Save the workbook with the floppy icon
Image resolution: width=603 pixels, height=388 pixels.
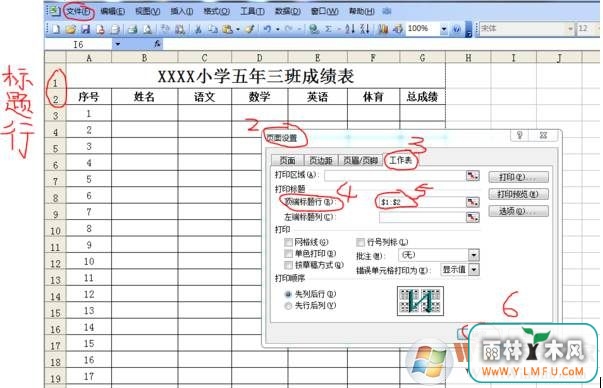click(x=85, y=29)
